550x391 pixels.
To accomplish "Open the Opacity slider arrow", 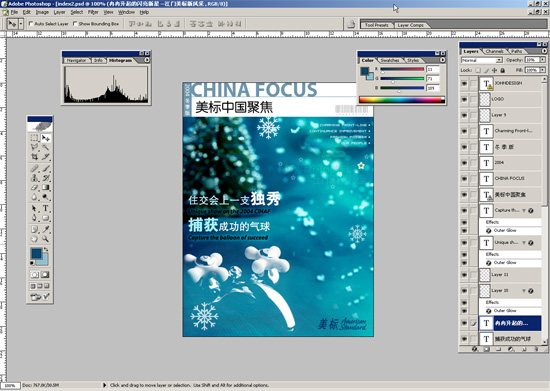I will pos(543,60).
